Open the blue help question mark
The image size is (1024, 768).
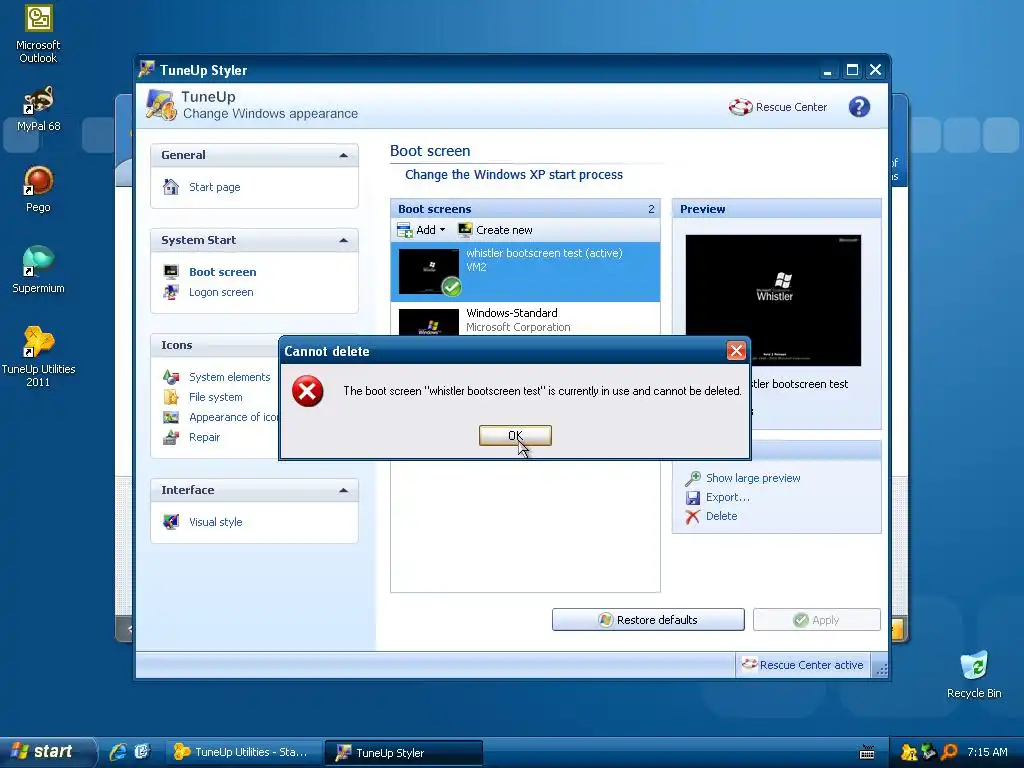859,106
